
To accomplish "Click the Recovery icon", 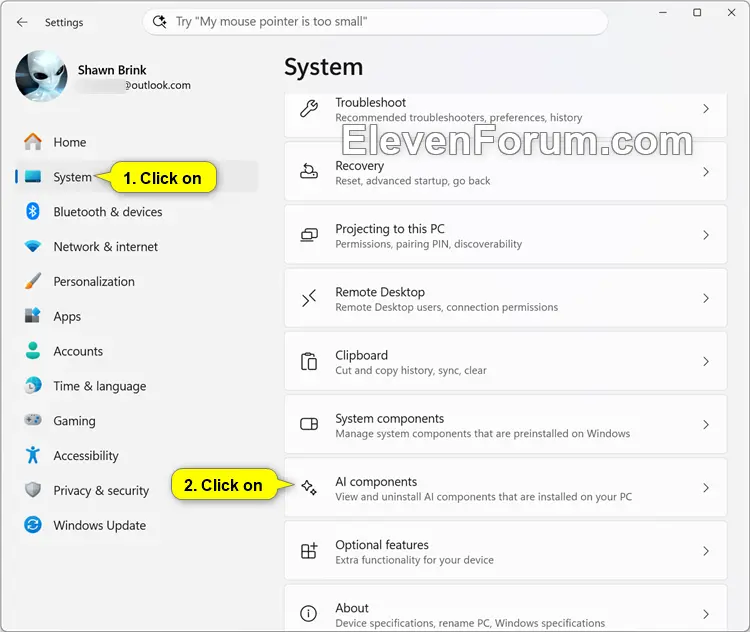I will click(309, 172).
